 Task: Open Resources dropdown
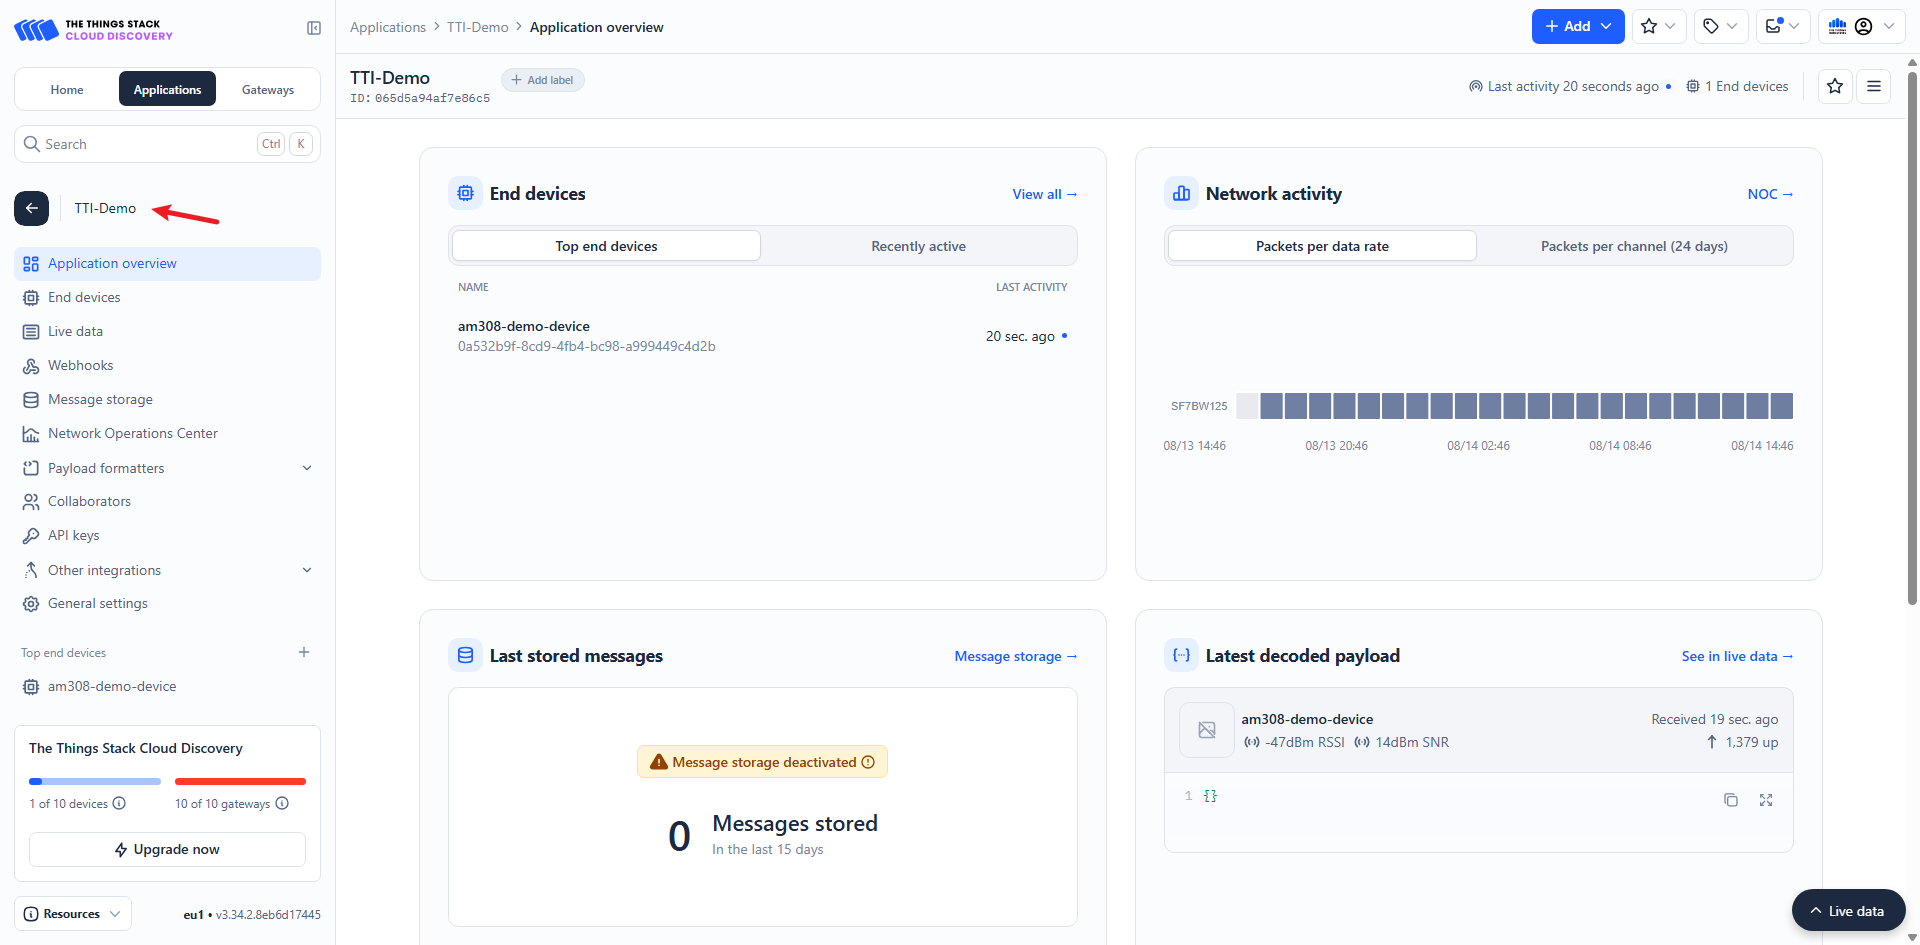pos(73,914)
